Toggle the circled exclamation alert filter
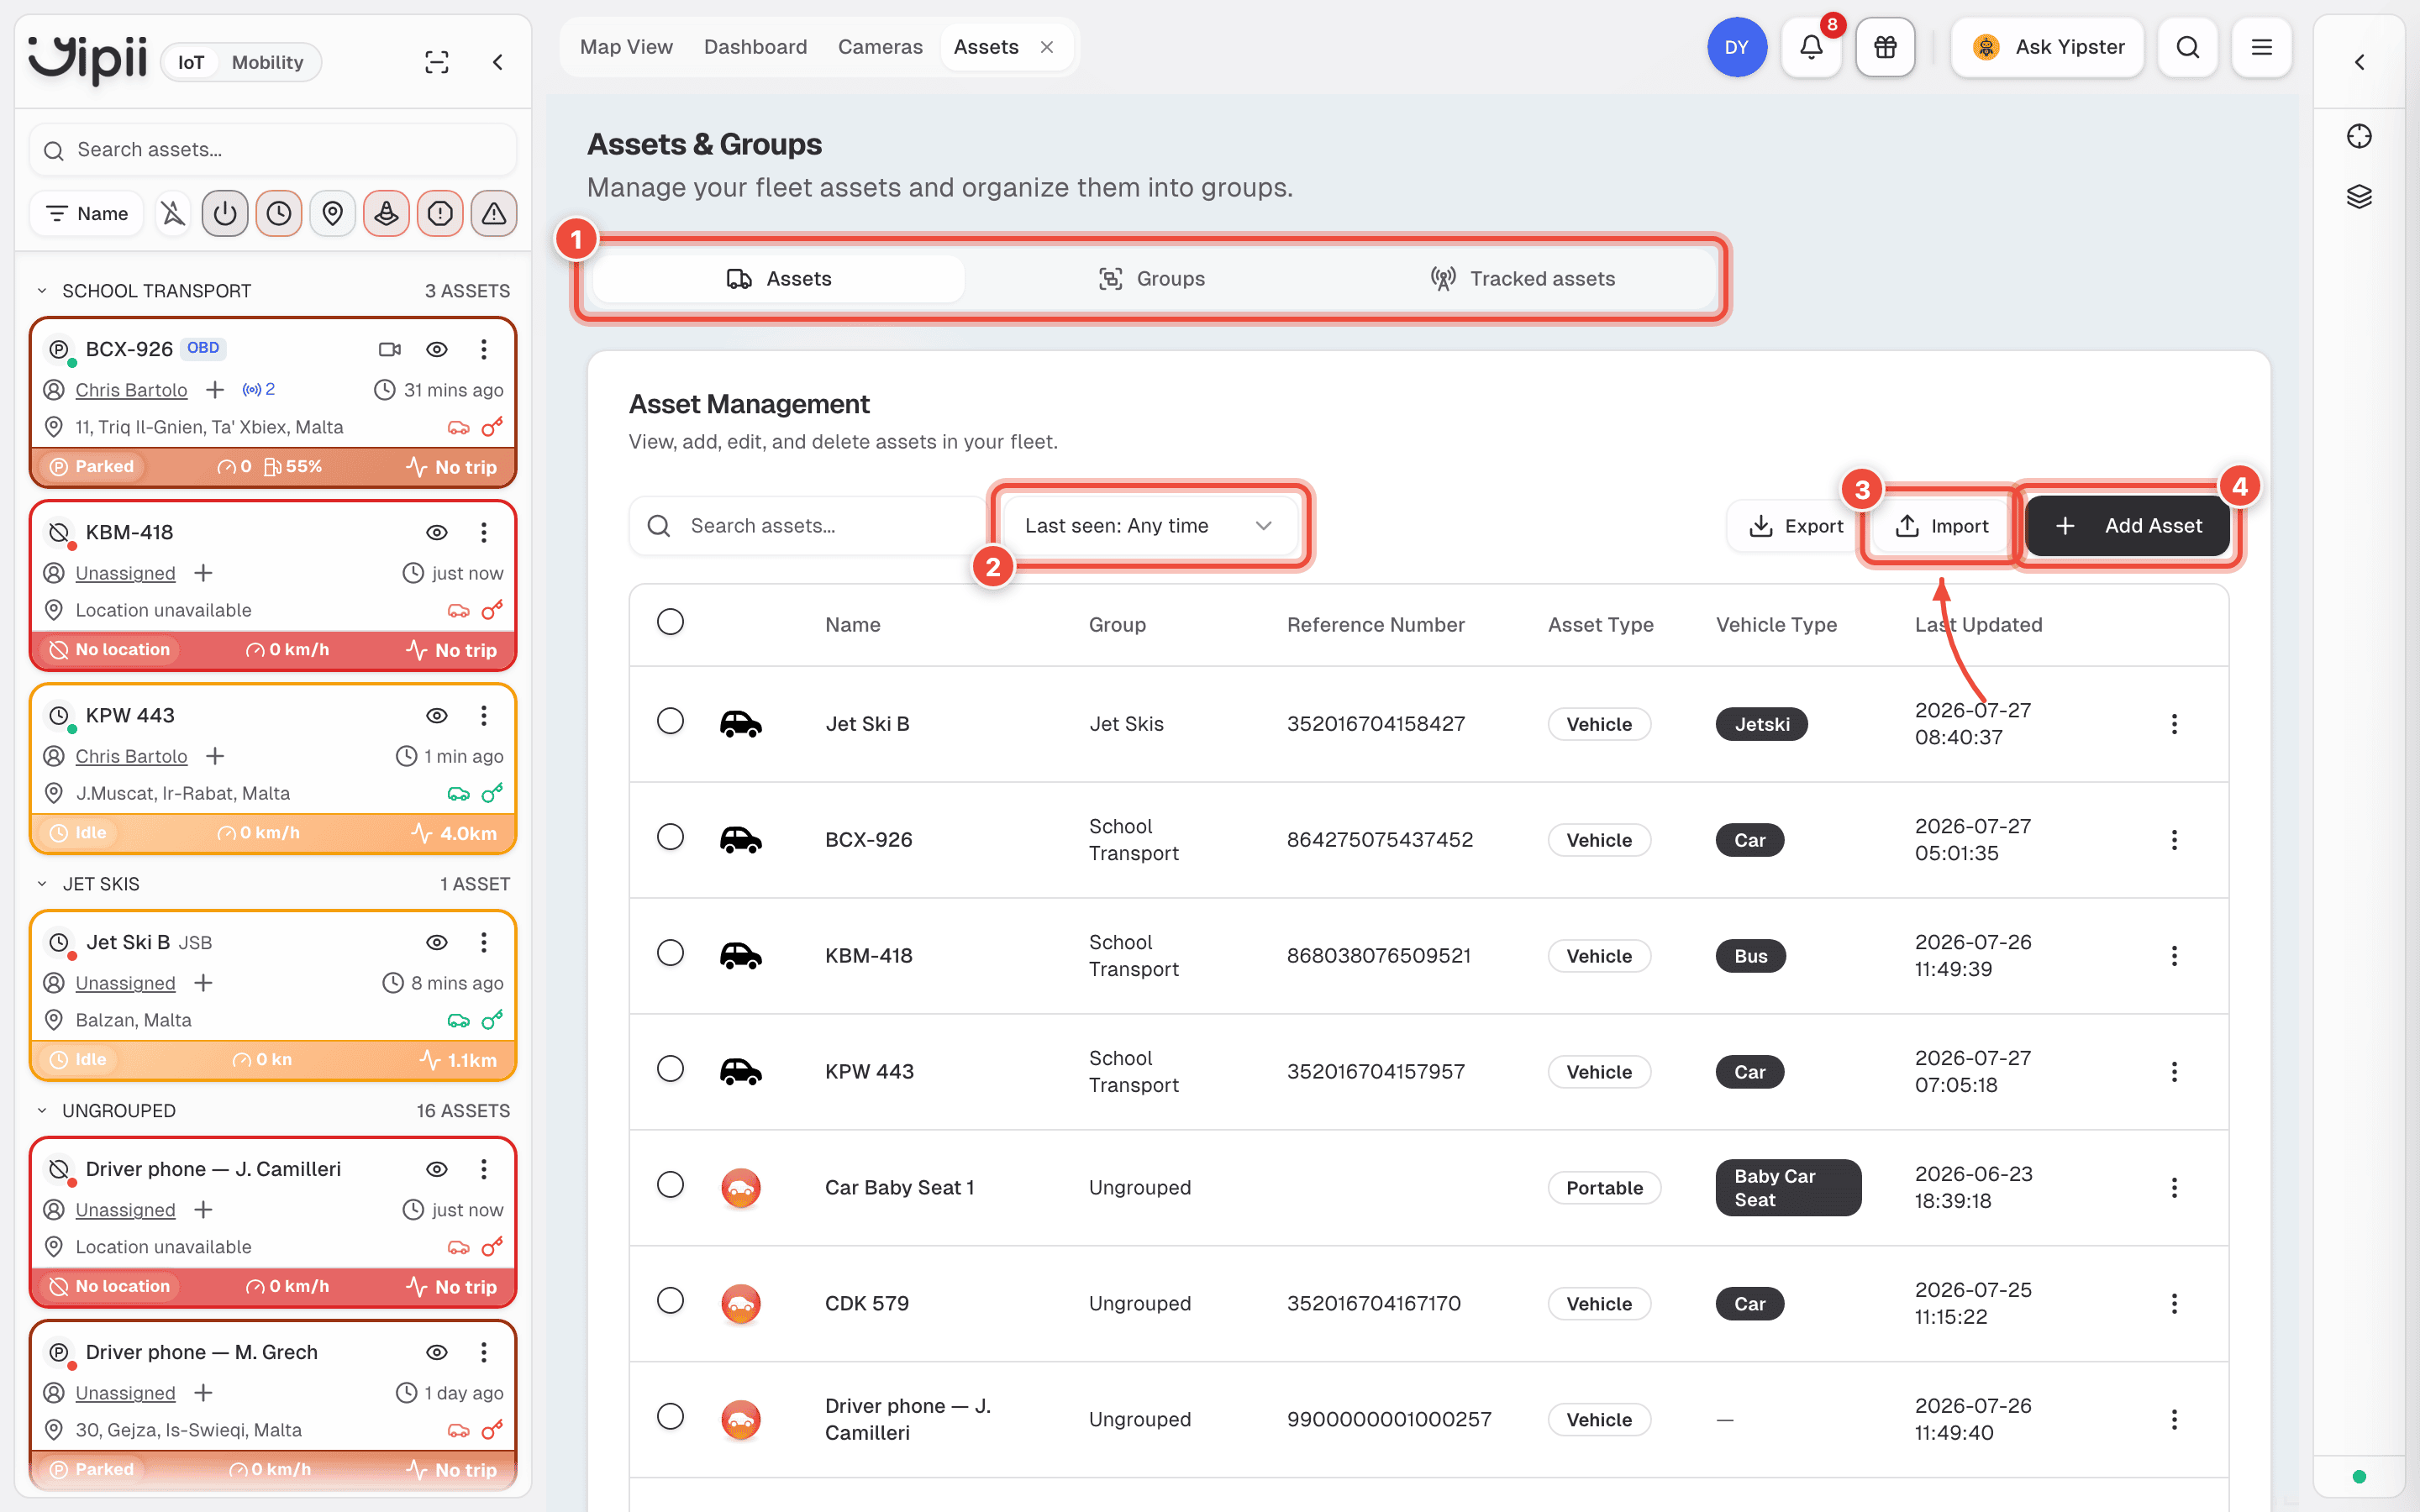The width and height of the screenshot is (2420, 1512). [x=440, y=213]
